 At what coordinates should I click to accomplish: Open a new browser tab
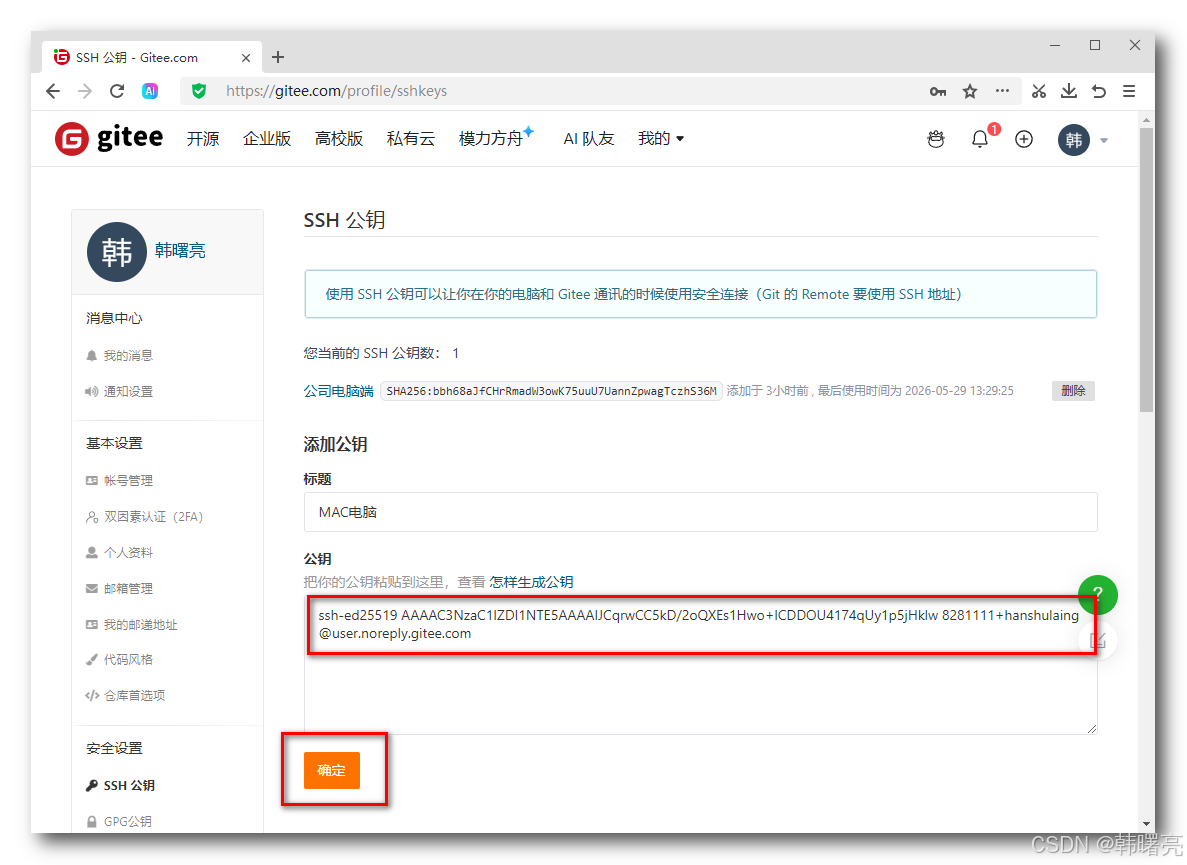(278, 57)
